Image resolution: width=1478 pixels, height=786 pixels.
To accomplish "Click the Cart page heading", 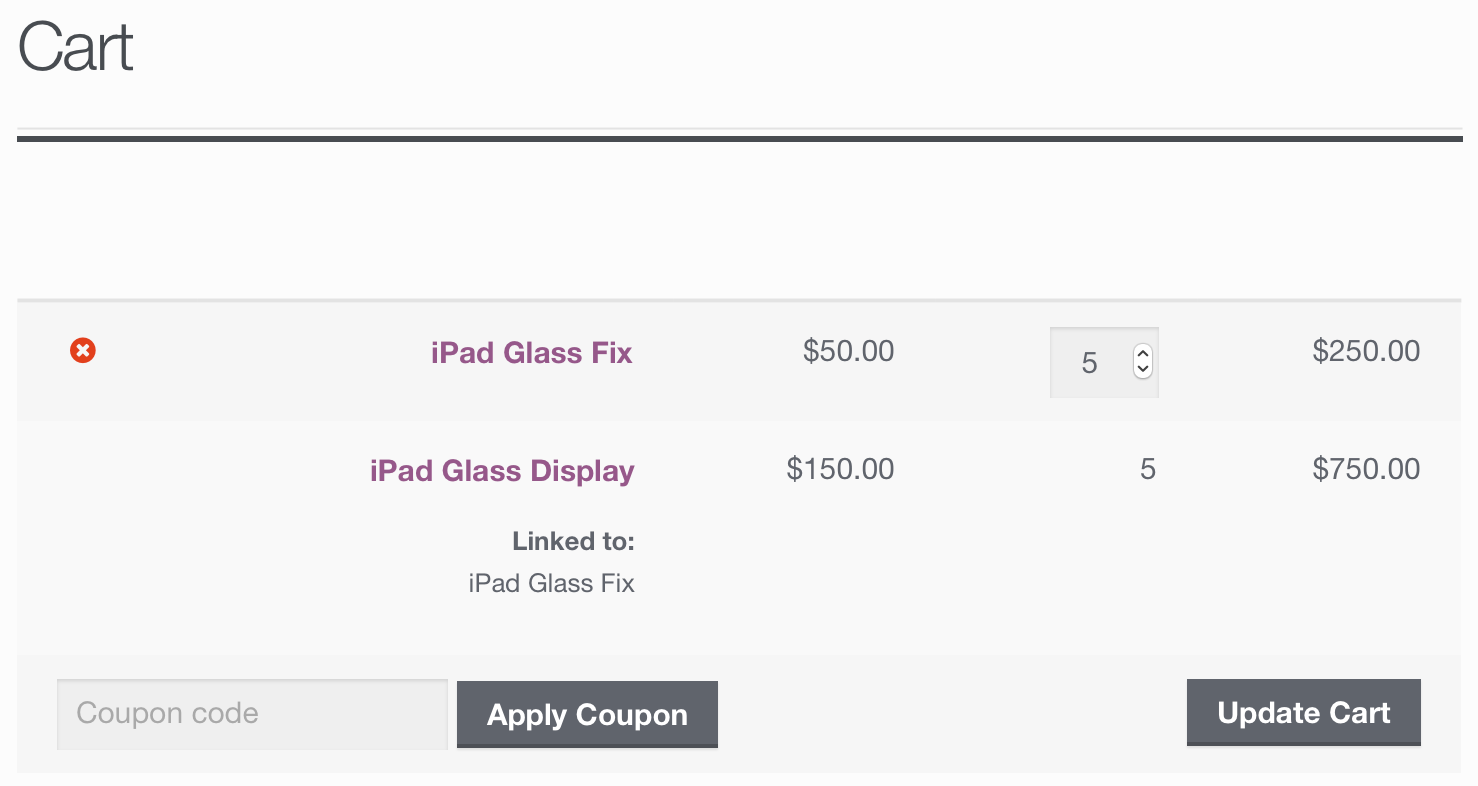I will pyautogui.click(x=76, y=47).
